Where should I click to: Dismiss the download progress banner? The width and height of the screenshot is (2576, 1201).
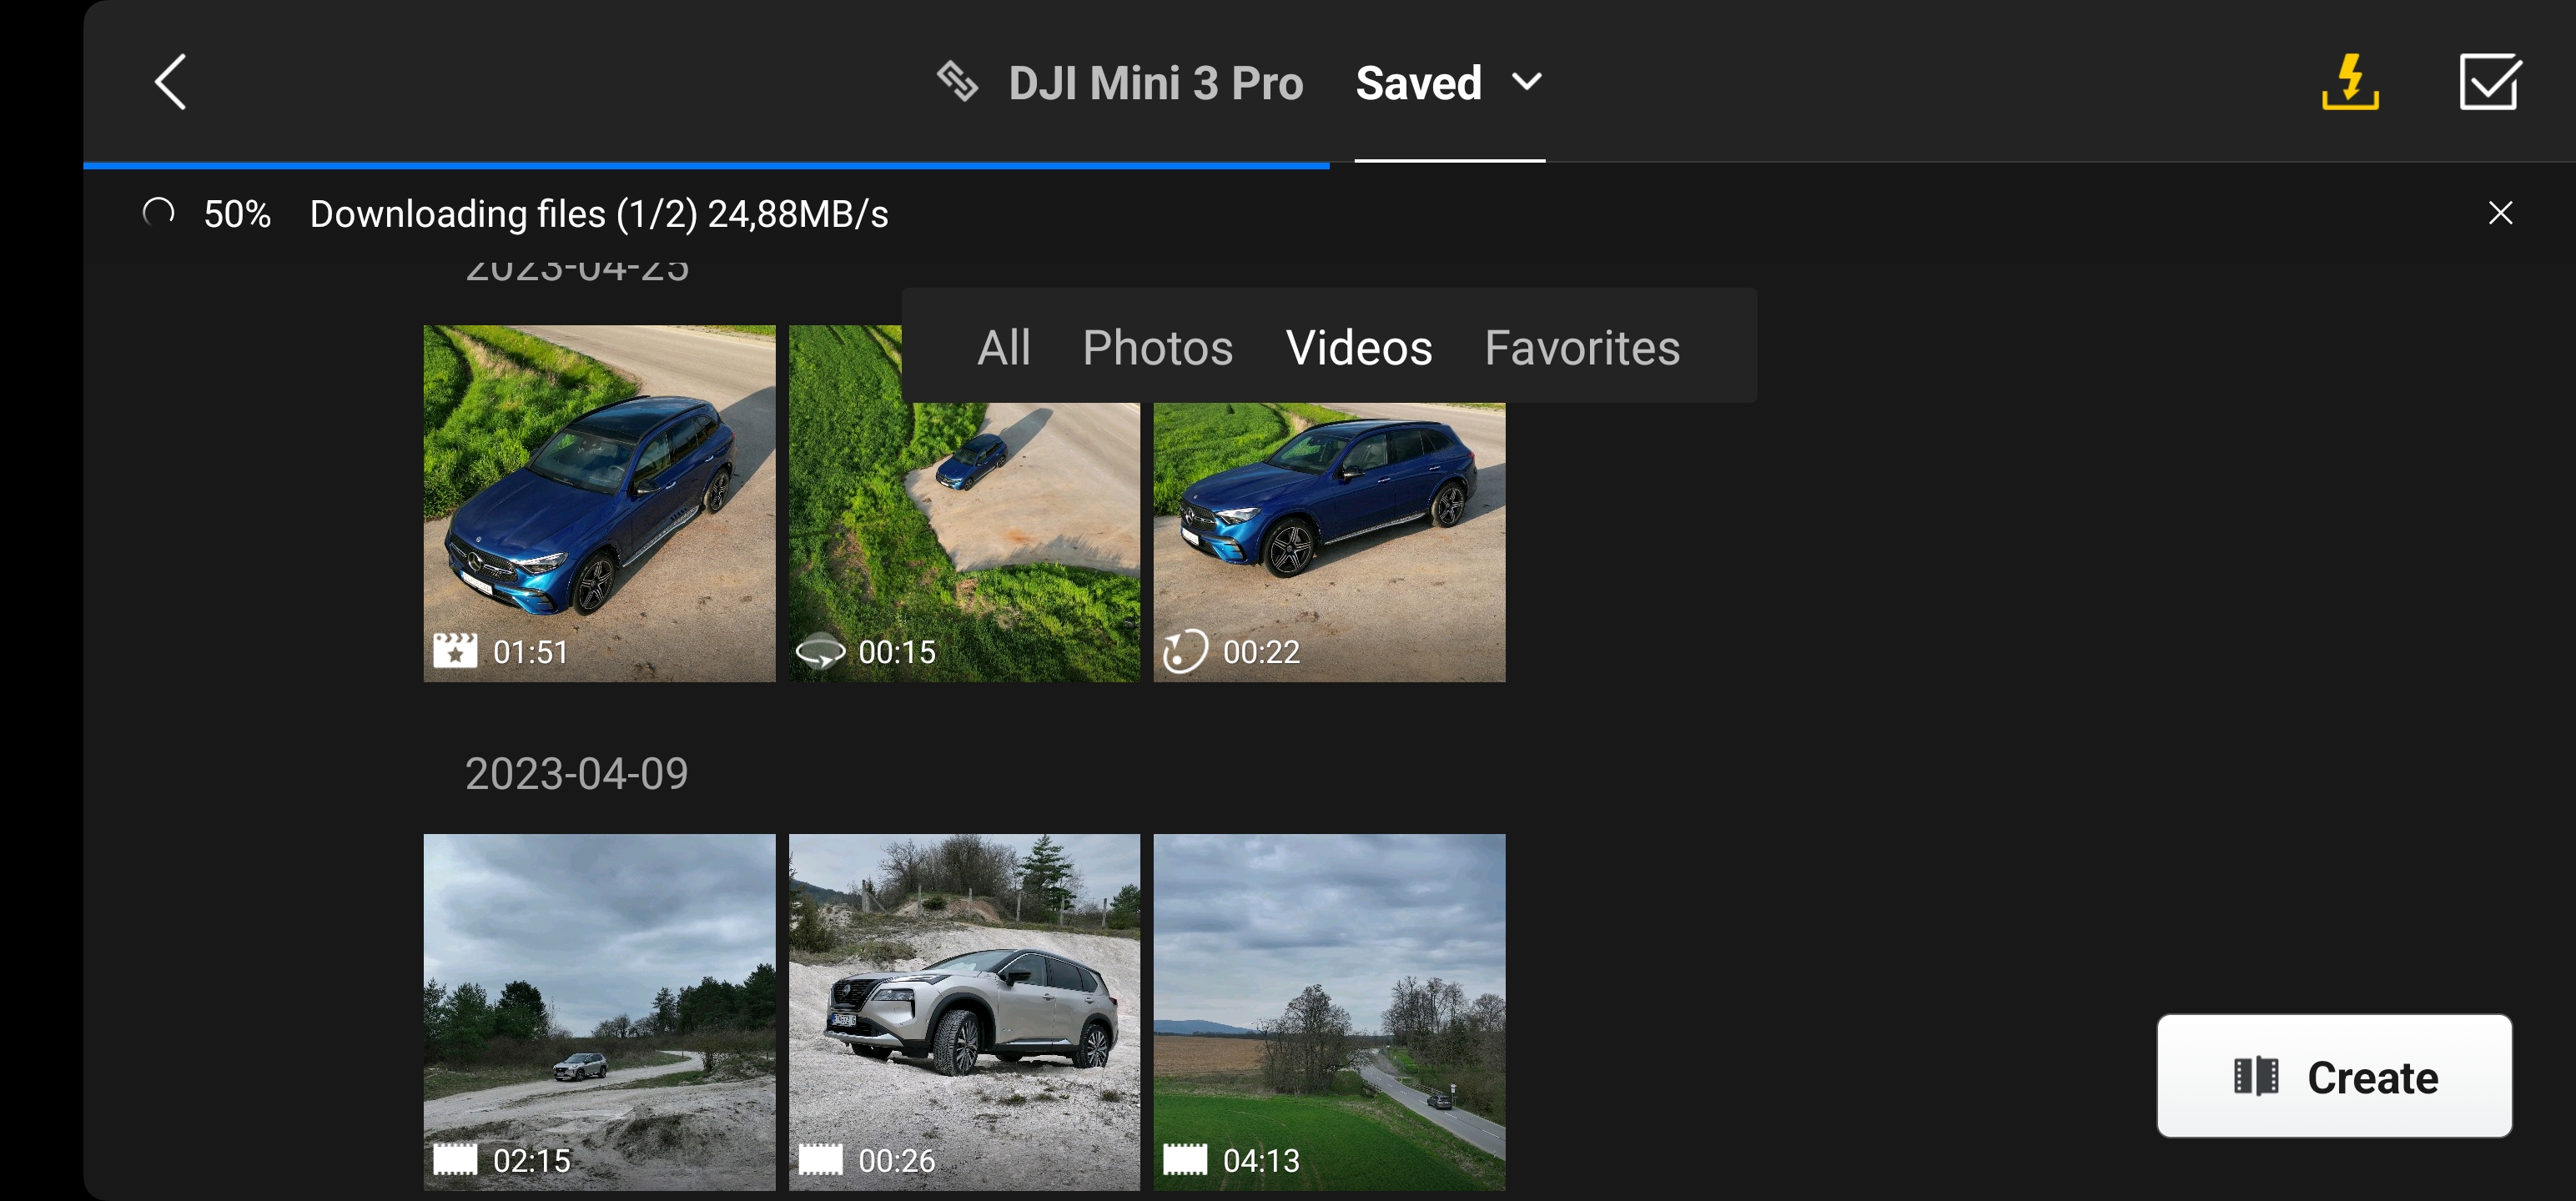tap(2499, 213)
